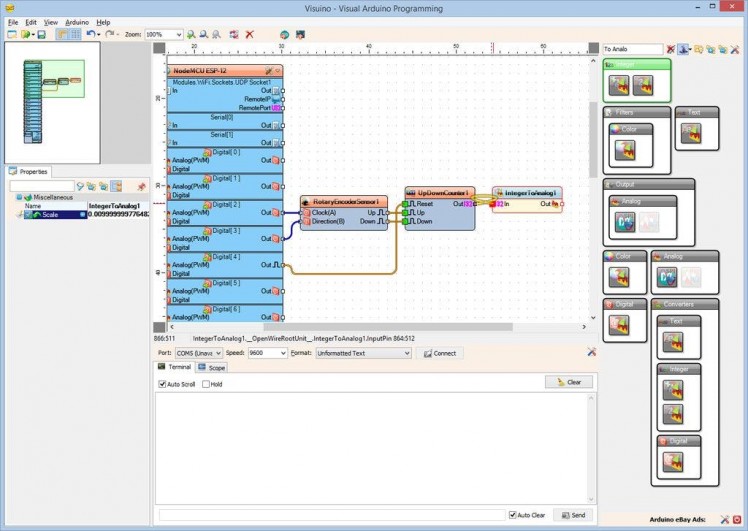Screen dimensions: 748x531
Task: Click the Save project toolbar icon
Action: [x=41, y=34]
